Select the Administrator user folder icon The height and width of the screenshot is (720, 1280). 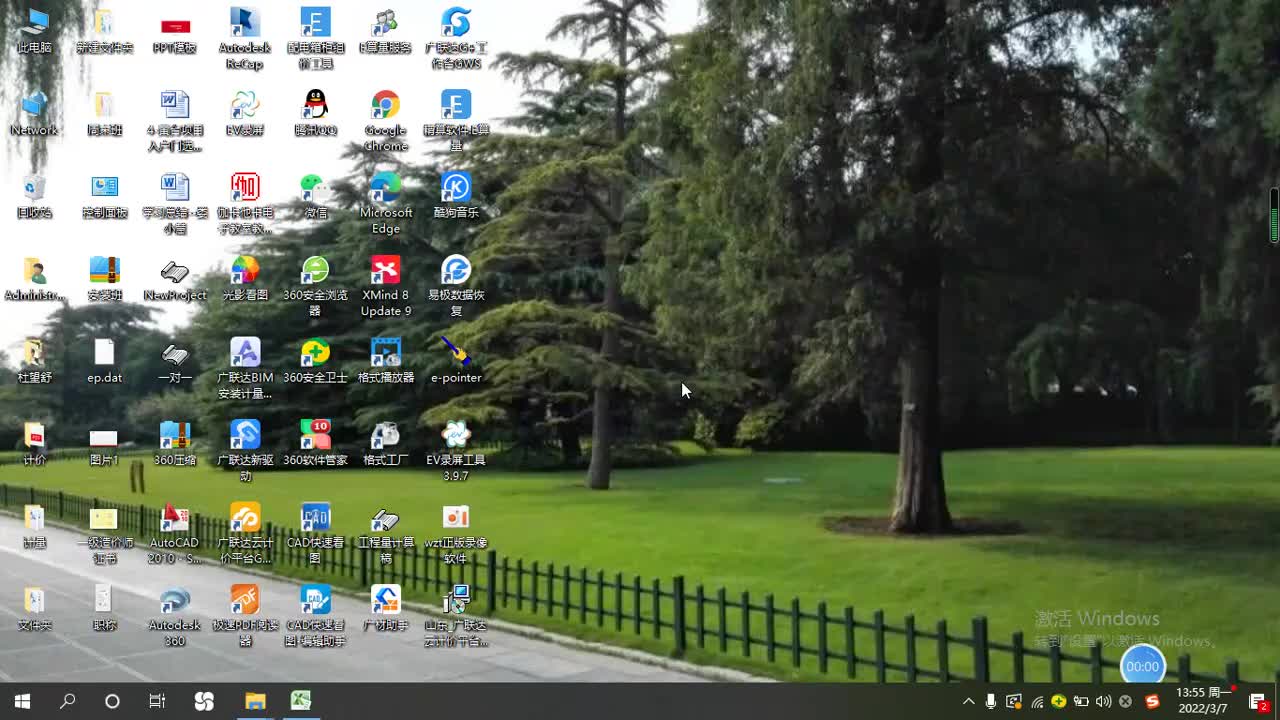[x=34, y=279]
